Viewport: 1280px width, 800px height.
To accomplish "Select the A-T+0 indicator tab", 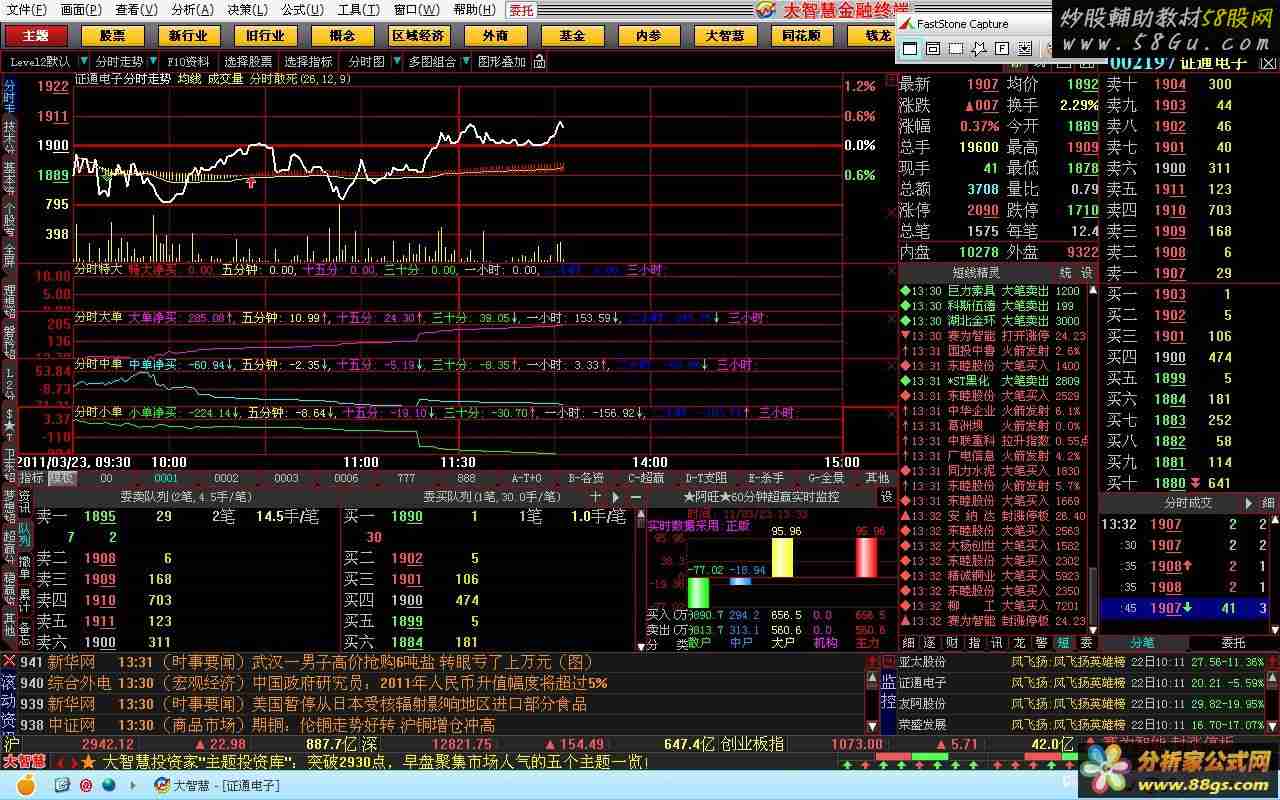I will tap(527, 478).
